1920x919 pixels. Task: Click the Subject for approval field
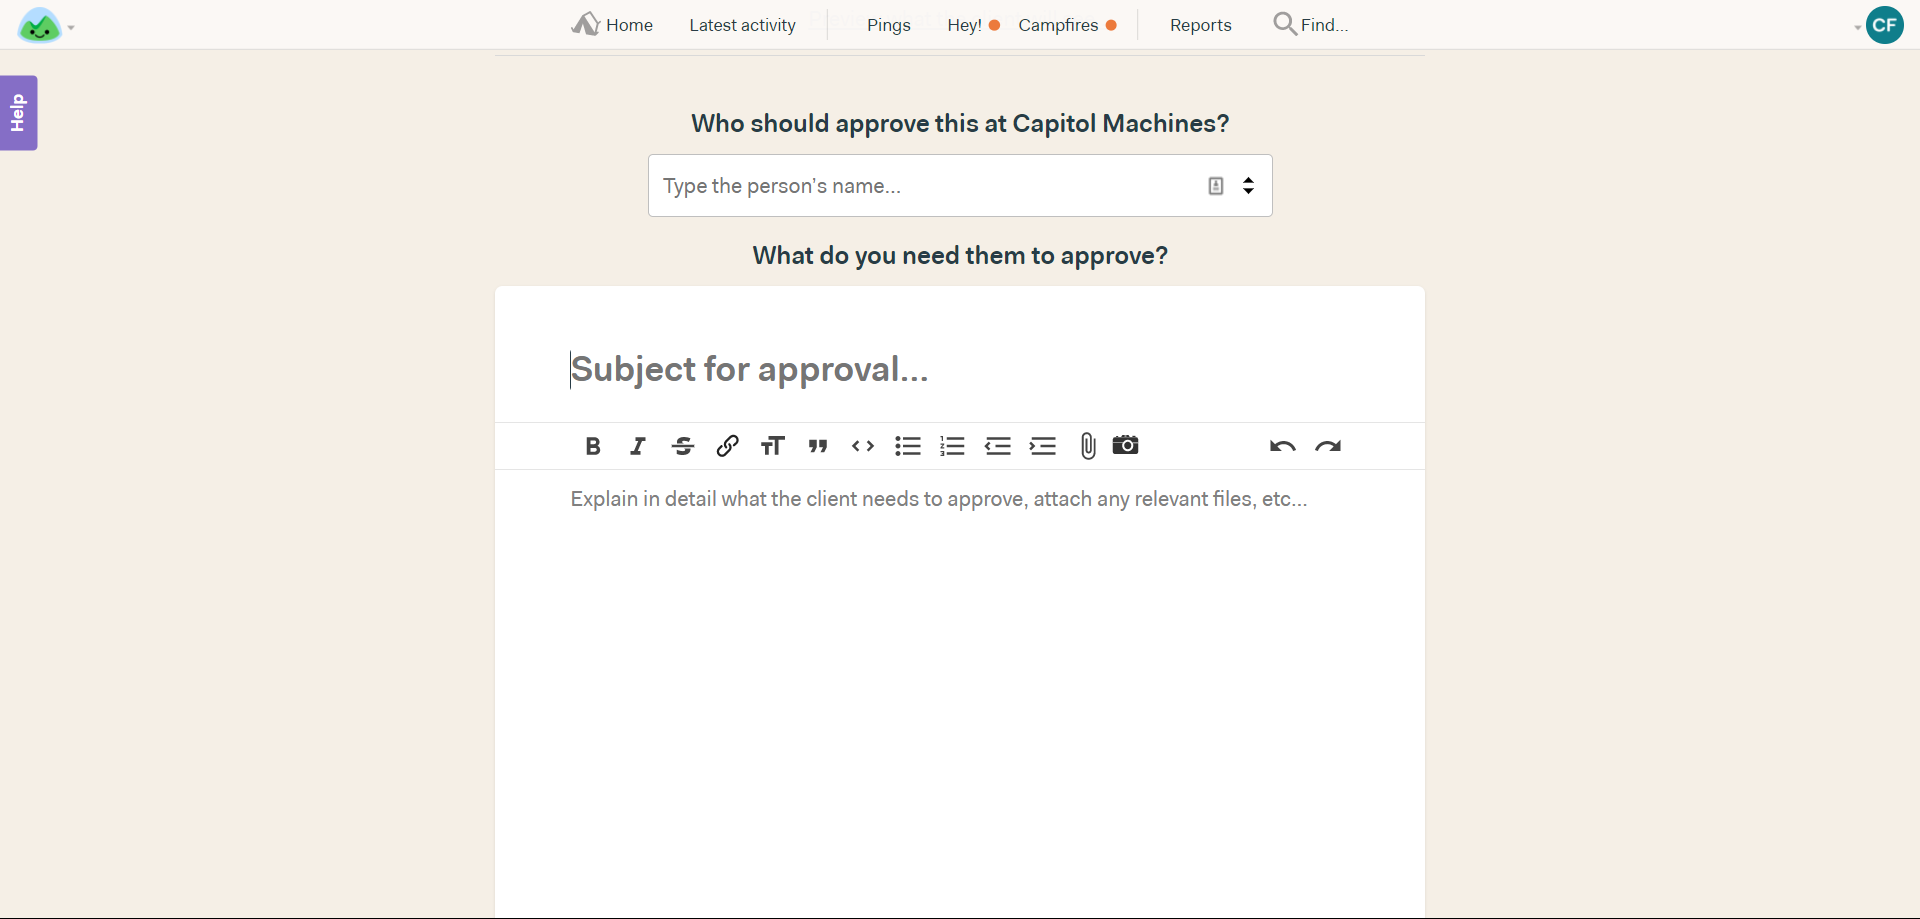960,369
